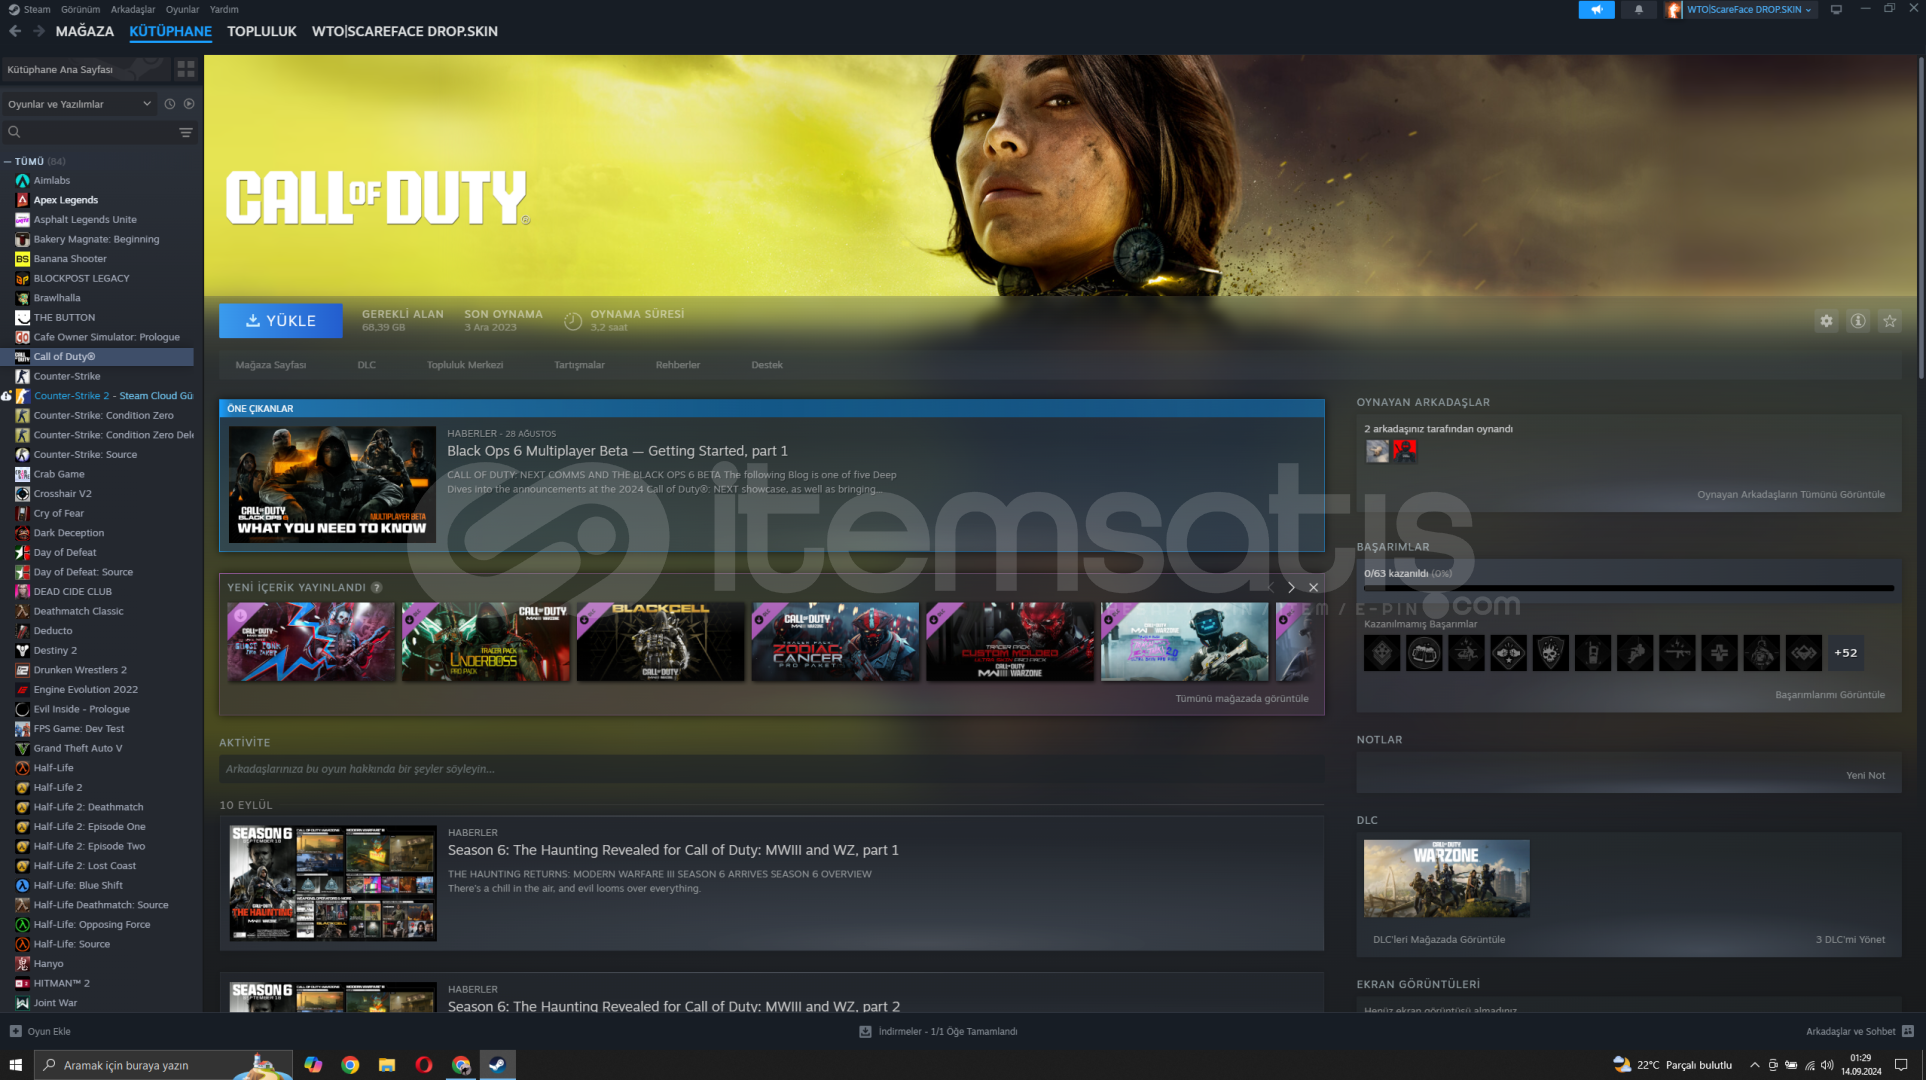This screenshot has width=1926, height=1080.
Task: Go to the TOPLULUK tab
Action: click(x=262, y=31)
